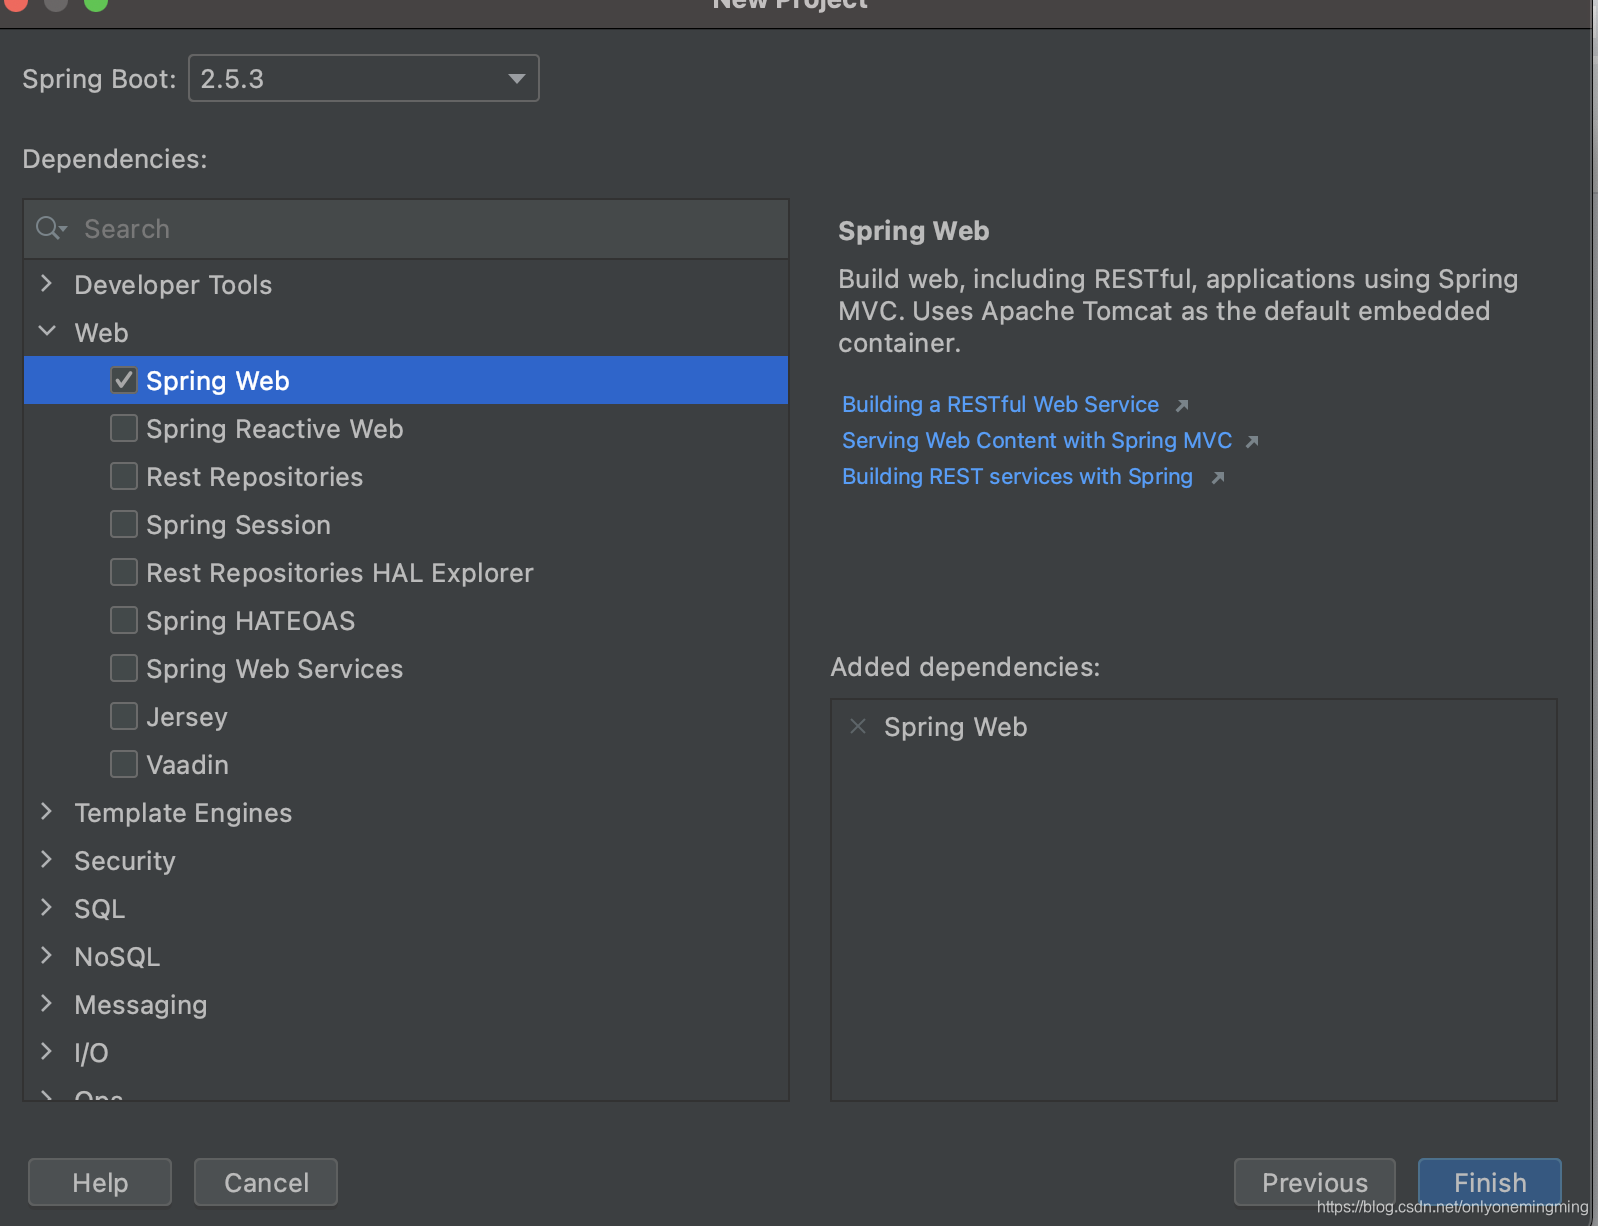Expand the Developer Tools category
Image resolution: width=1598 pixels, height=1226 pixels.
click(x=46, y=284)
